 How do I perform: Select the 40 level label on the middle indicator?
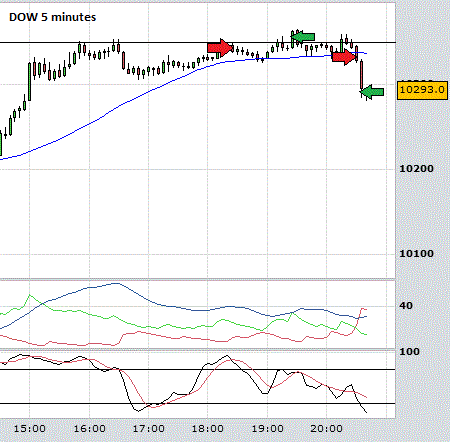(x=406, y=306)
